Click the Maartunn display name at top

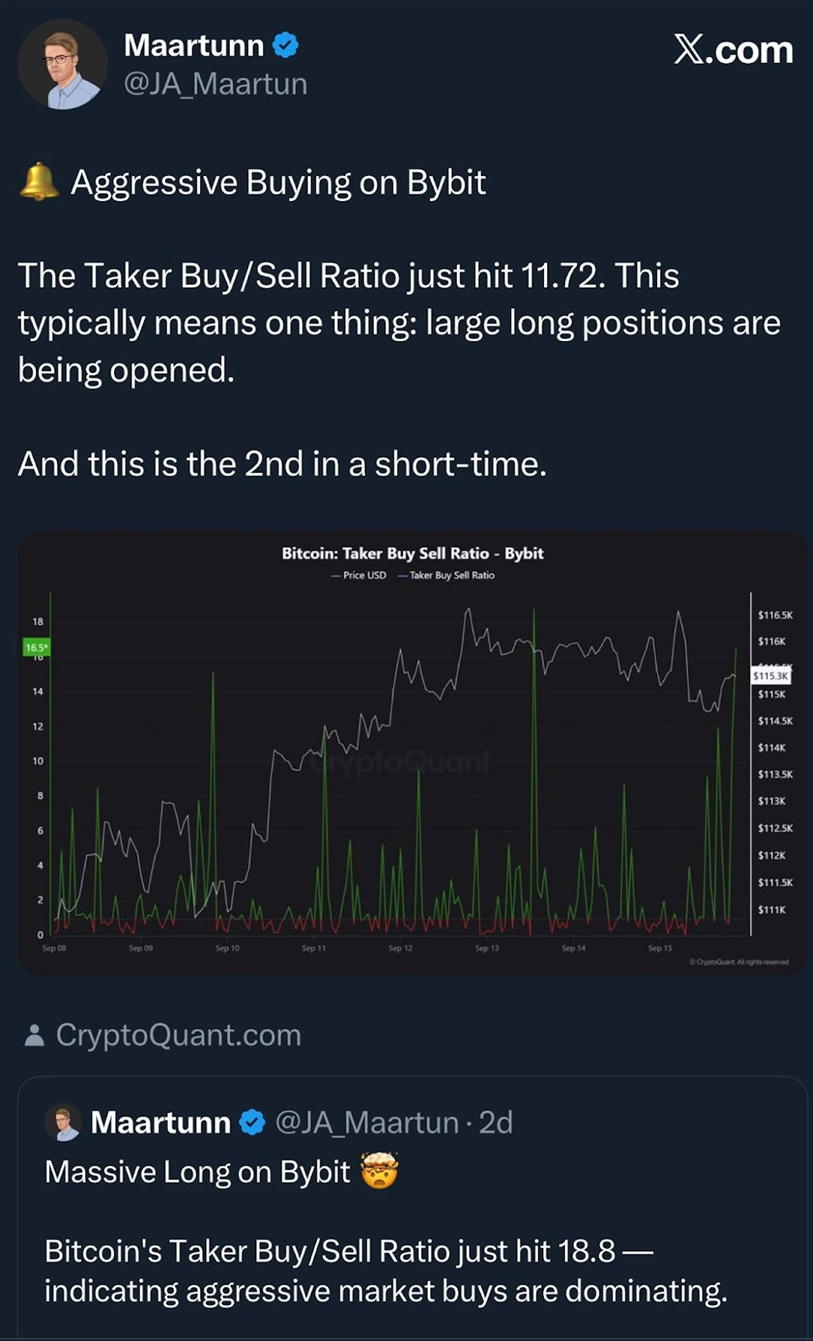point(193,45)
